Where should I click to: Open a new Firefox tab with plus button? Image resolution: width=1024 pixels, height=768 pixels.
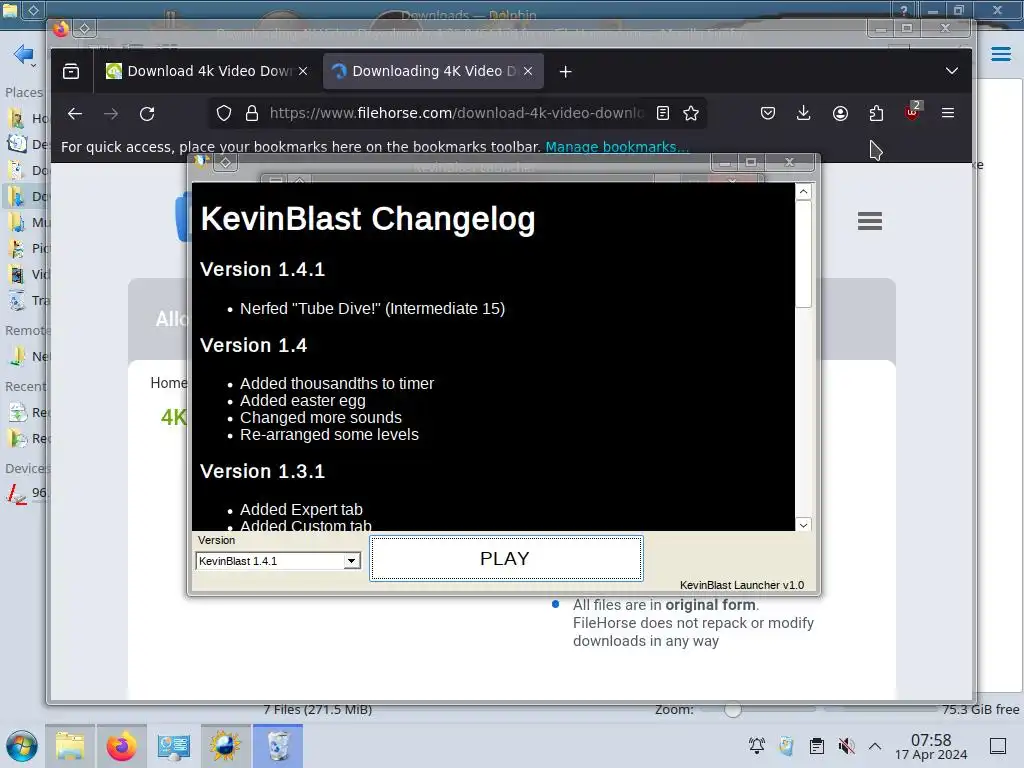pos(566,72)
